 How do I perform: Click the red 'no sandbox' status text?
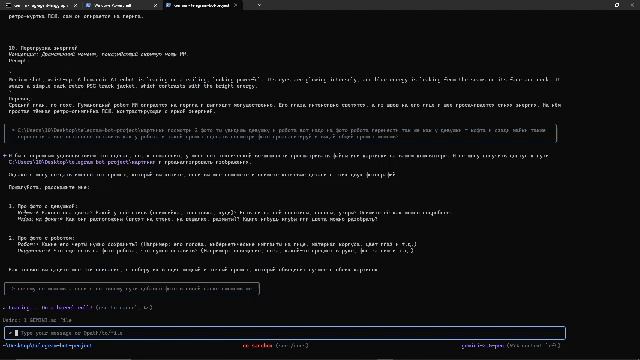(x=257, y=346)
